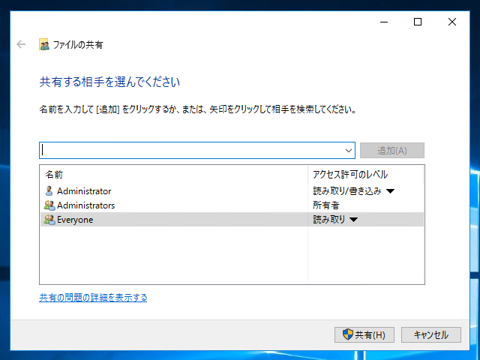Click the File Sharing folder icon in the title
Viewport: 480px width, 360px height.
pos(44,44)
